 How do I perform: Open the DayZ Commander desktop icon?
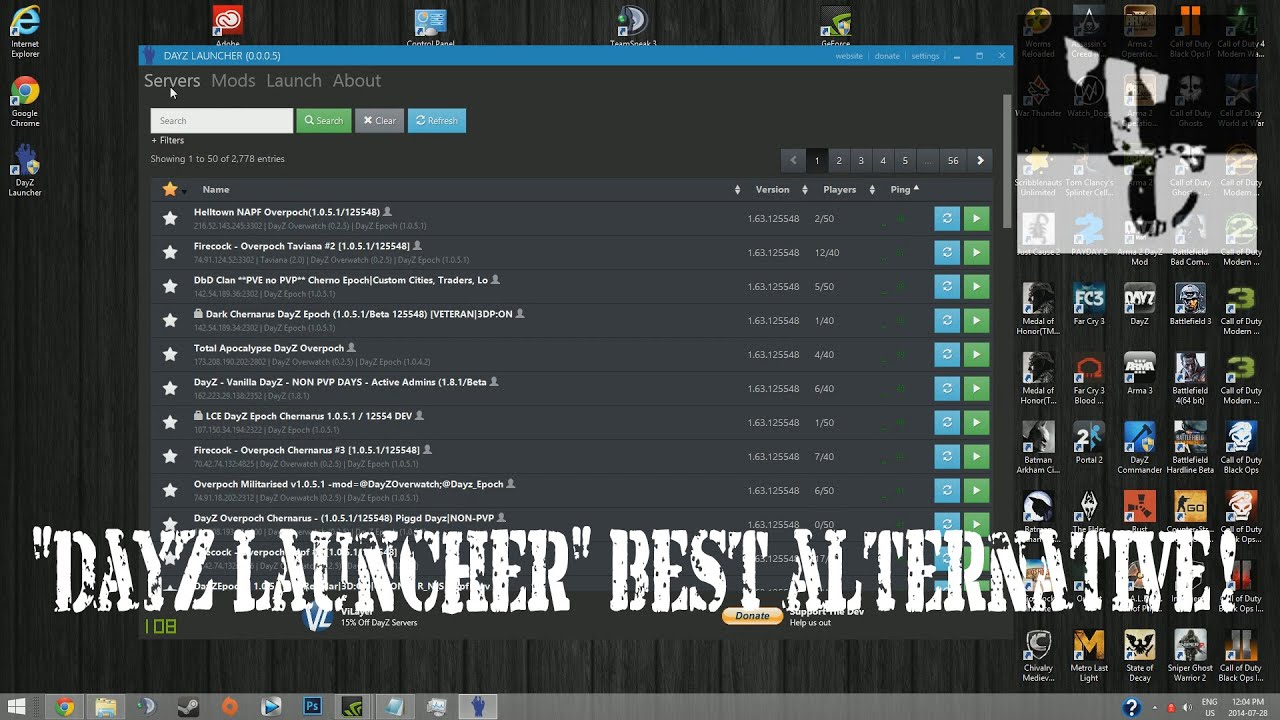(1139, 448)
